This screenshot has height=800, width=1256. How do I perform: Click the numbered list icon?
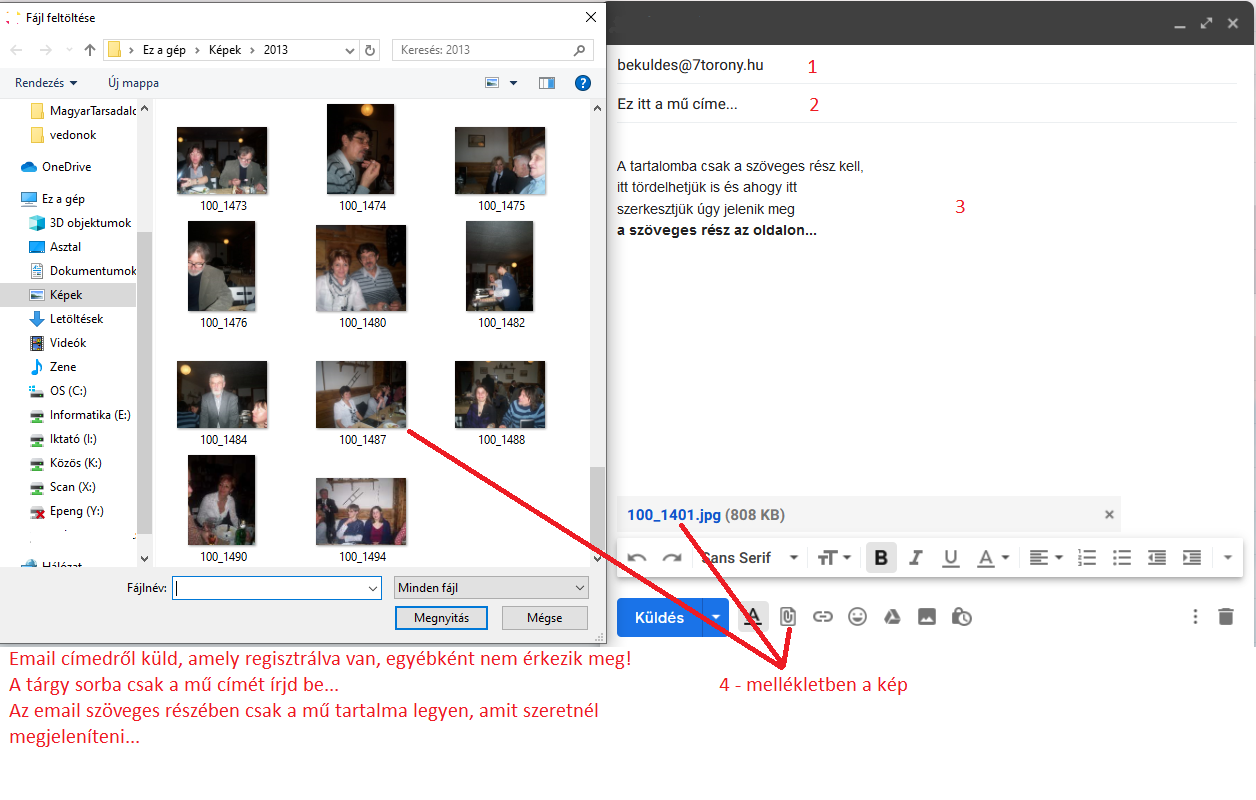click(x=1087, y=558)
